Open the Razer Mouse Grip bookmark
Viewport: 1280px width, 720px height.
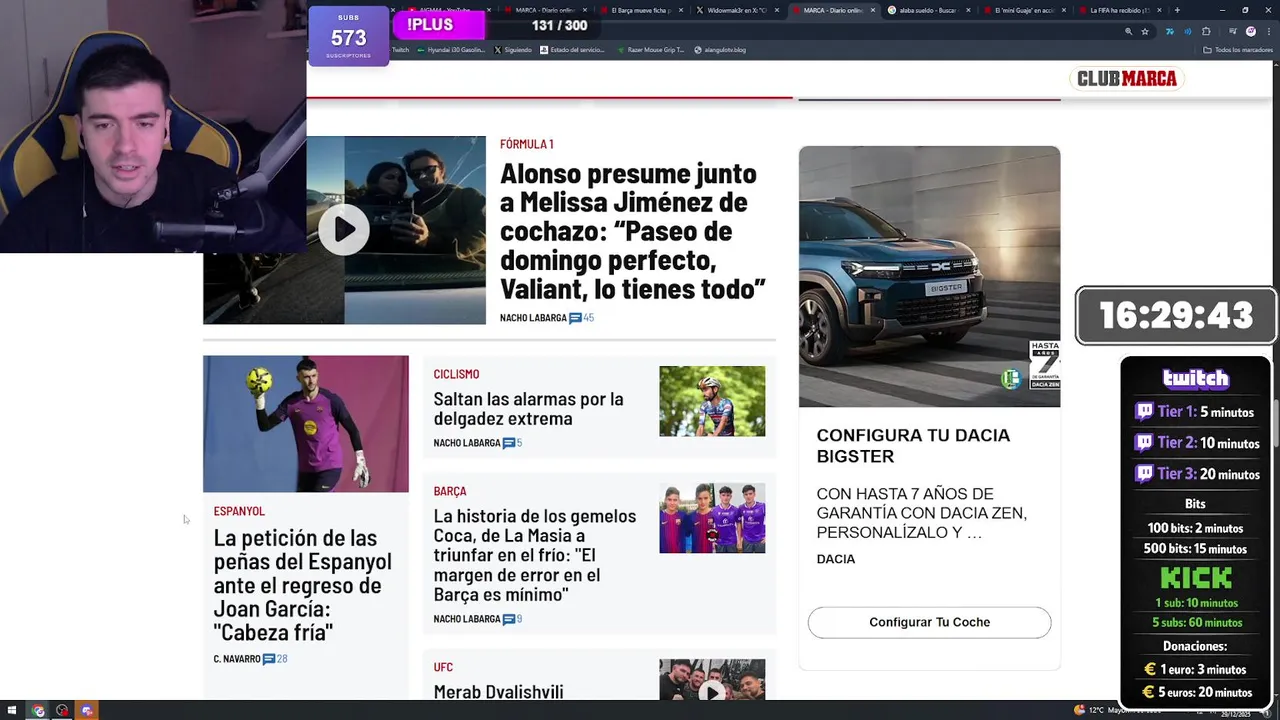click(x=650, y=49)
